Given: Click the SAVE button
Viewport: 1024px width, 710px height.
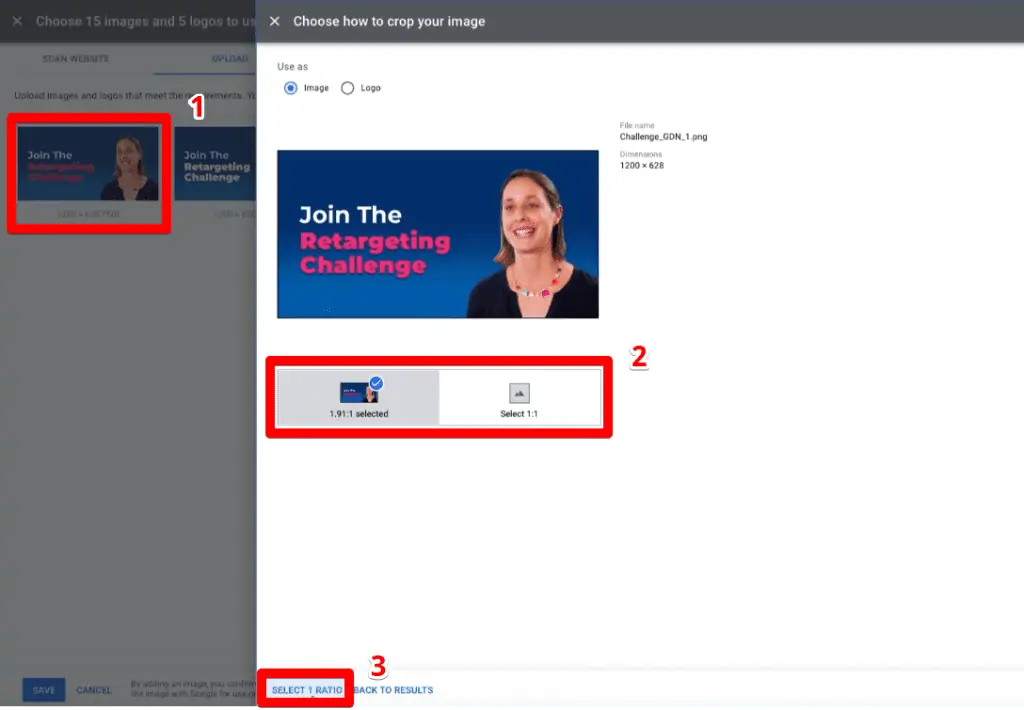Looking at the screenshot, I should (x=43, y=689).
